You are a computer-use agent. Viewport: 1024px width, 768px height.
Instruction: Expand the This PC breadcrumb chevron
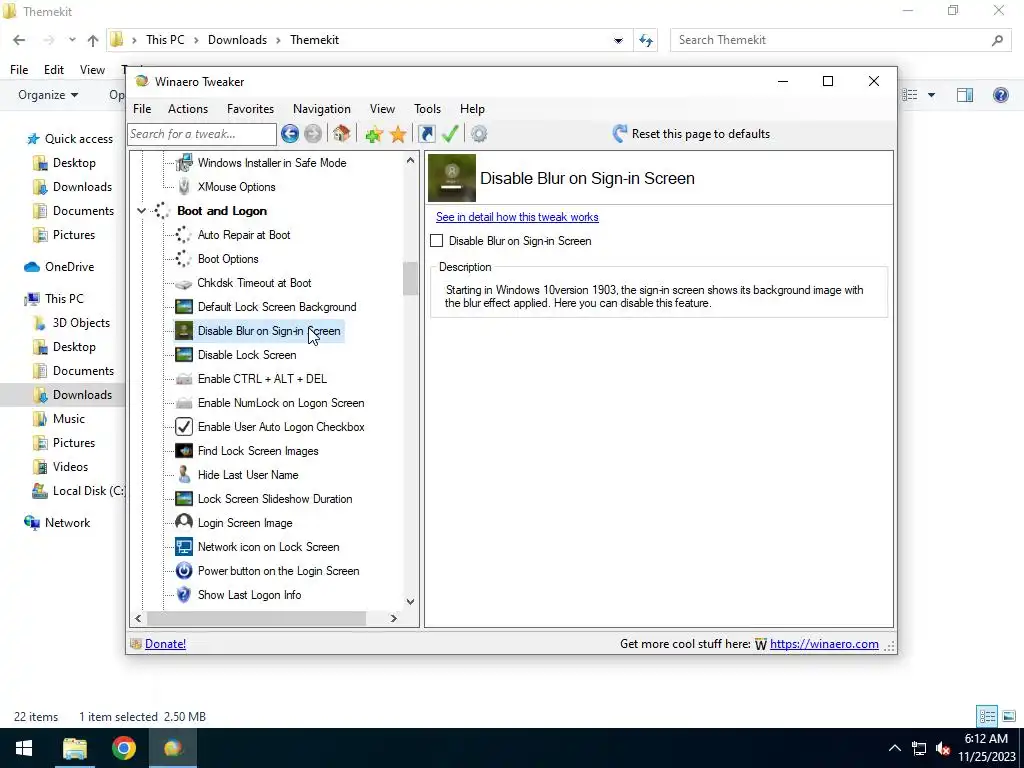pyautogui.click(x=197, y=40)
